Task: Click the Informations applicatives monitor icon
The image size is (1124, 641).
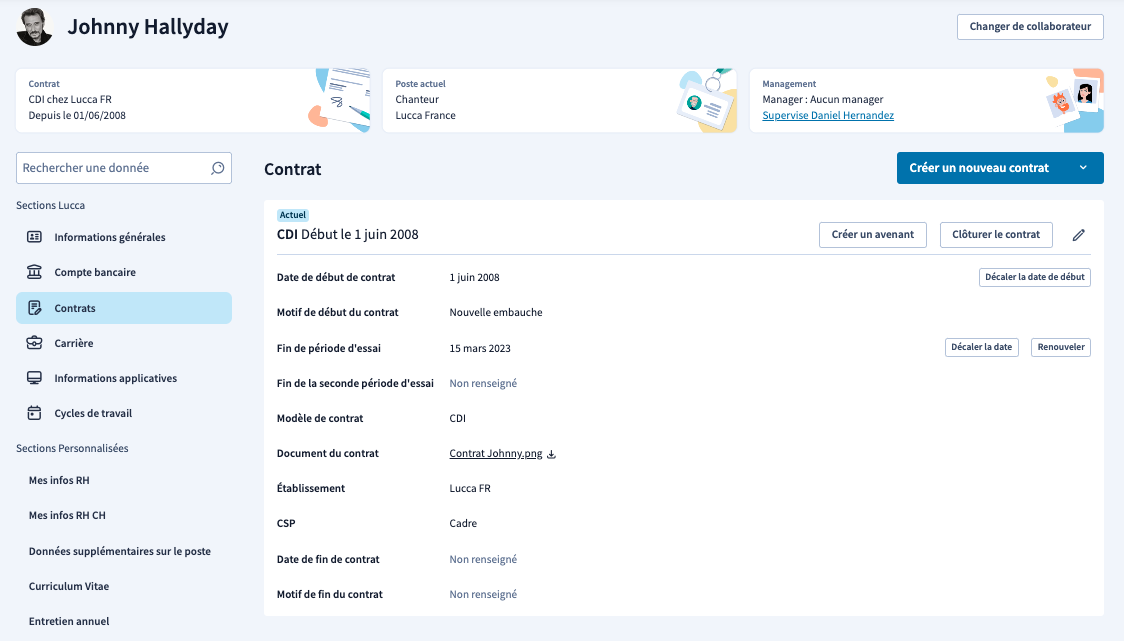Action: (x=34, y=378)
